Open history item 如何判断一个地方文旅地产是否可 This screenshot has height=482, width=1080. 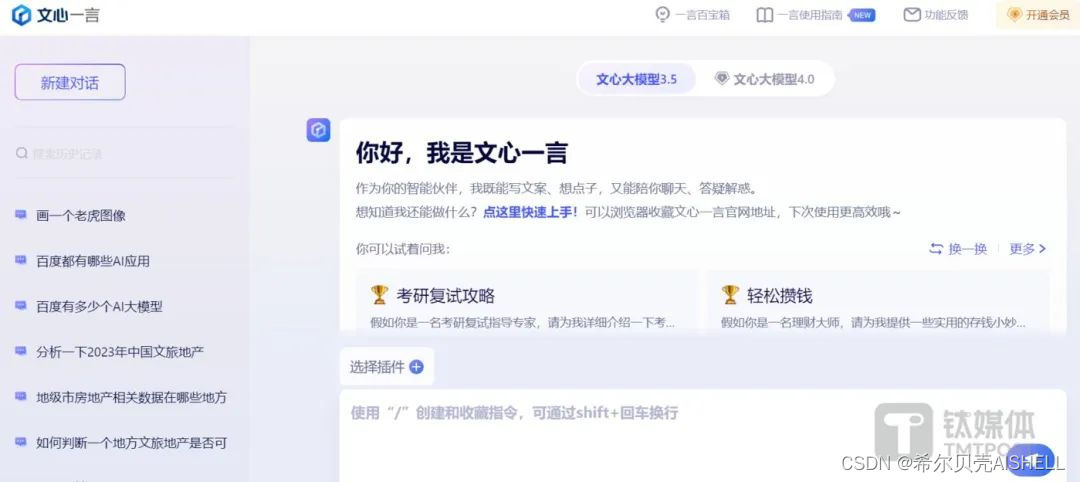click(x=132, y=443)
